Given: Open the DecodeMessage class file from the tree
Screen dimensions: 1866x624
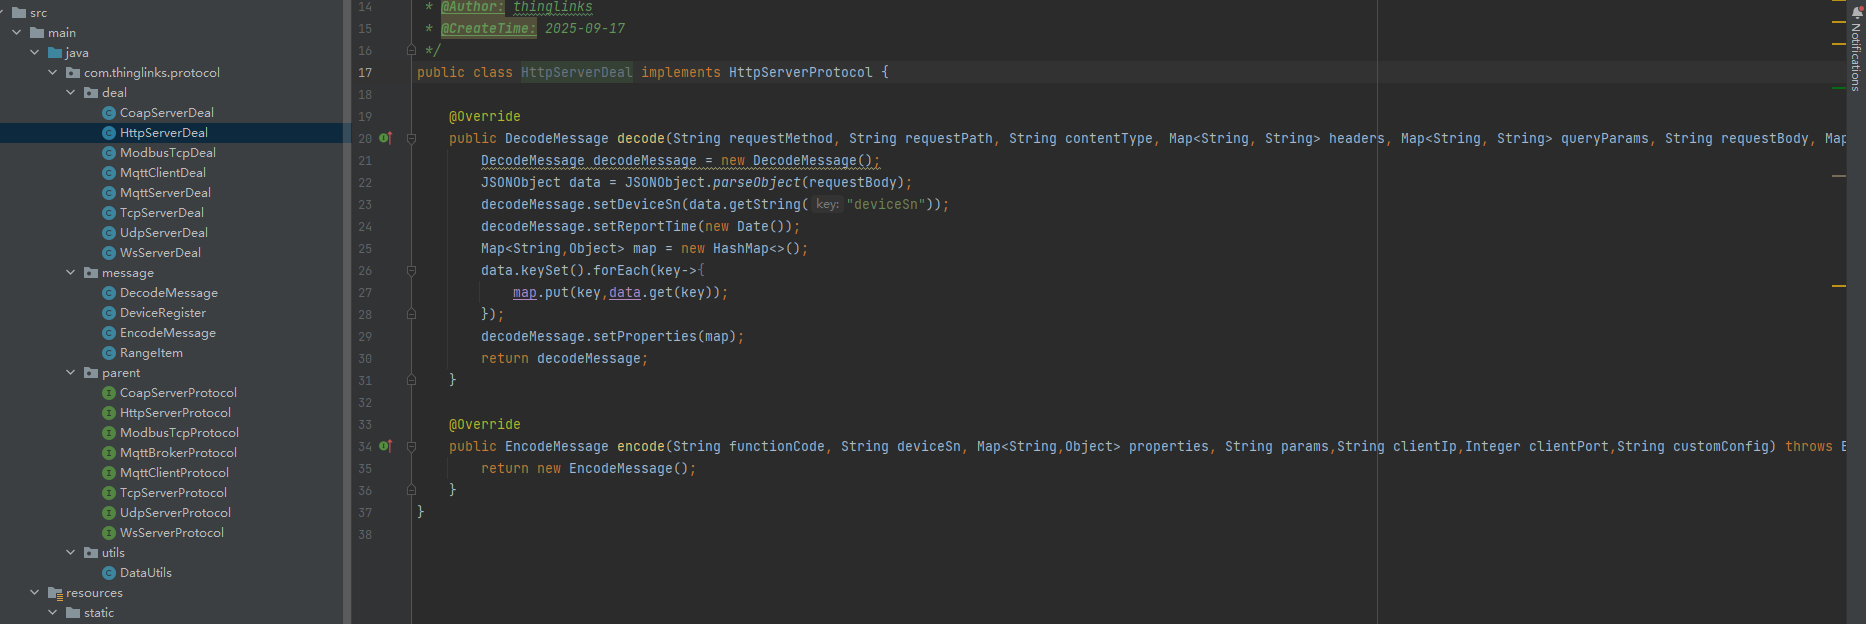Looking at the screenshot, I should (168, 293).
